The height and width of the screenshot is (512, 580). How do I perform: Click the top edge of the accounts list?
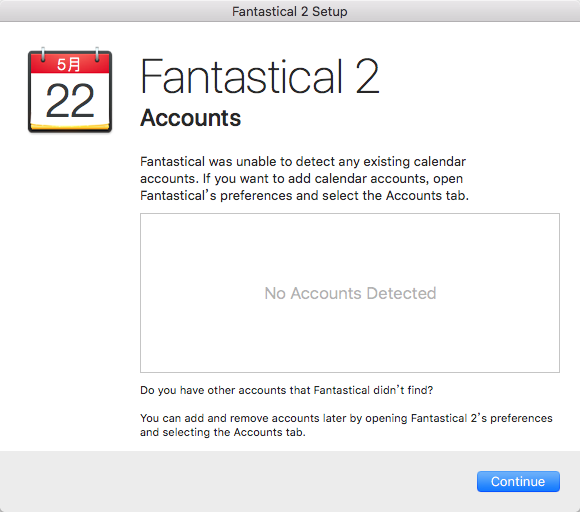pos(350,213)
